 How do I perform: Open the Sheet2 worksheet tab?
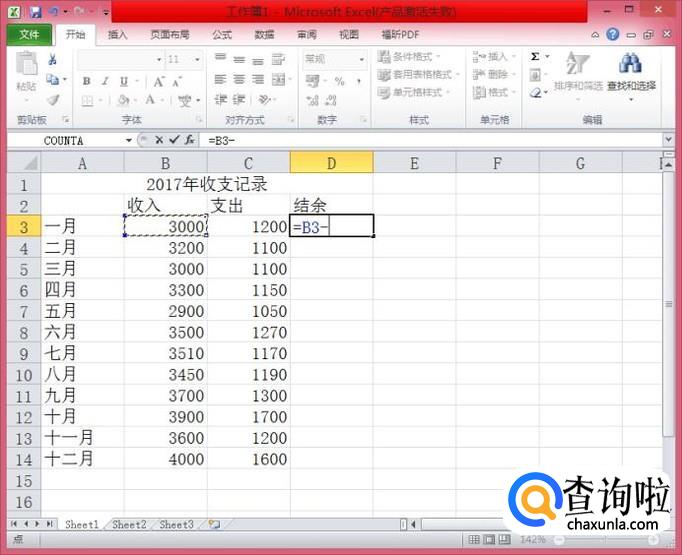[129, 525]
